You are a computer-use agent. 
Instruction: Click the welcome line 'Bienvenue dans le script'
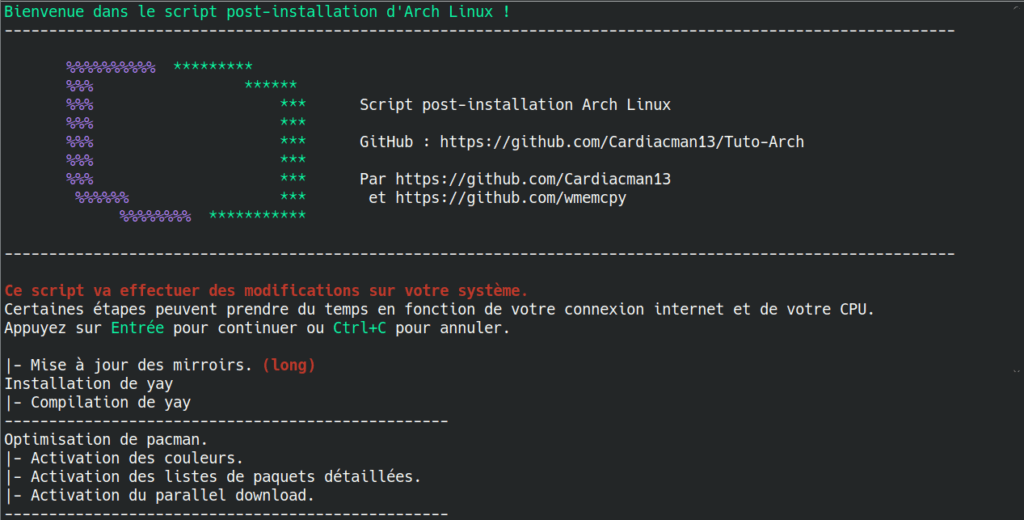coord(257,12)
